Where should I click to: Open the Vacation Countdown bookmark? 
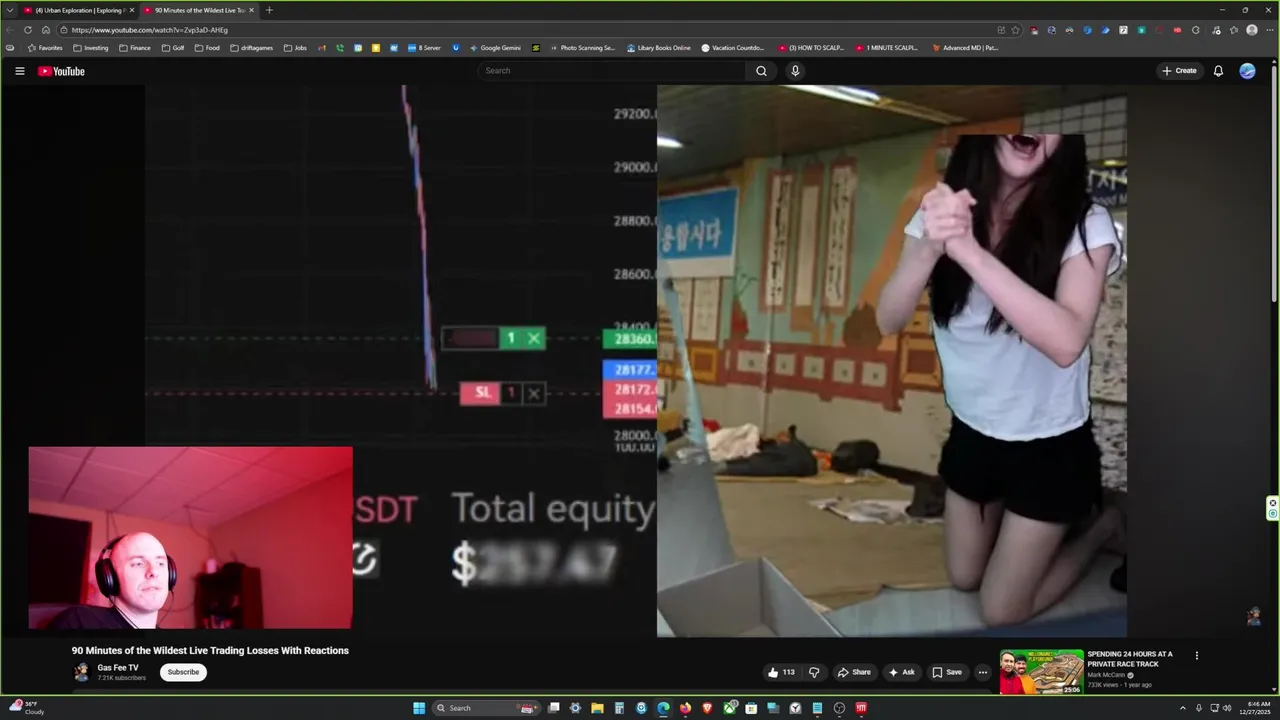[x=733, y=48]
